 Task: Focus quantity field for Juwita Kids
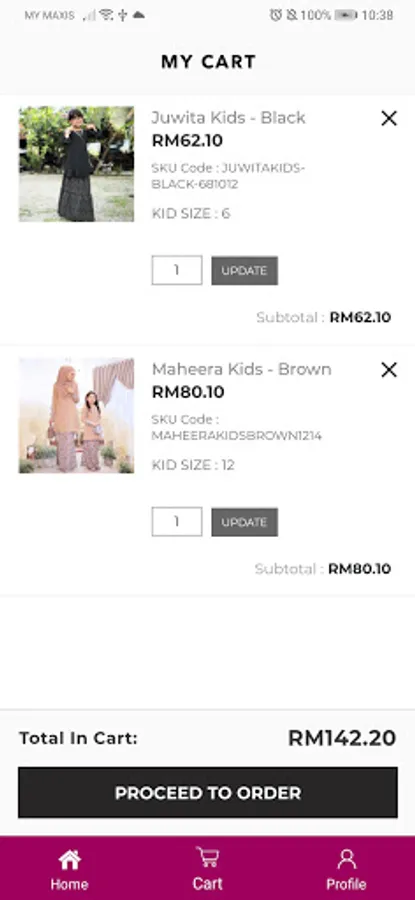tap(177, 270)
